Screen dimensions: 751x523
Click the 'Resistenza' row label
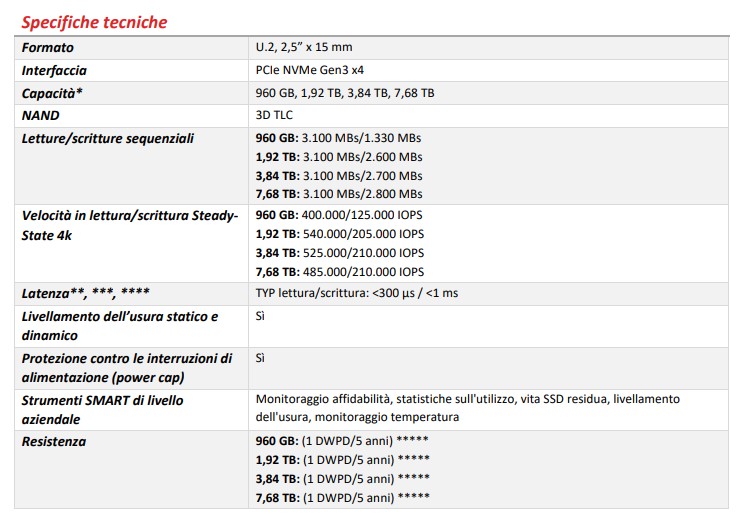click(54, 441)
